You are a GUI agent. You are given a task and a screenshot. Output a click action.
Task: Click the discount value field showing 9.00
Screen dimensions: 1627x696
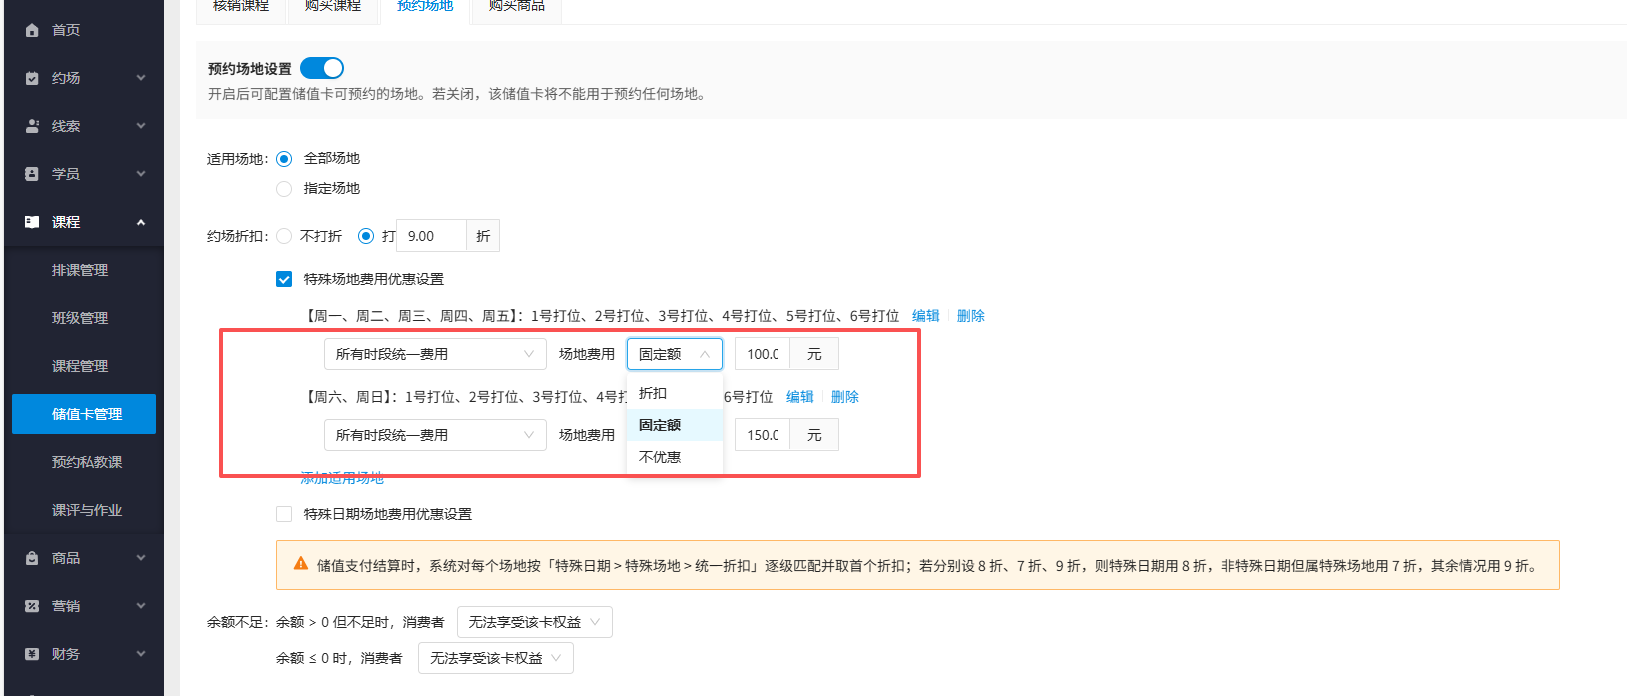click(x=431, y=236)
